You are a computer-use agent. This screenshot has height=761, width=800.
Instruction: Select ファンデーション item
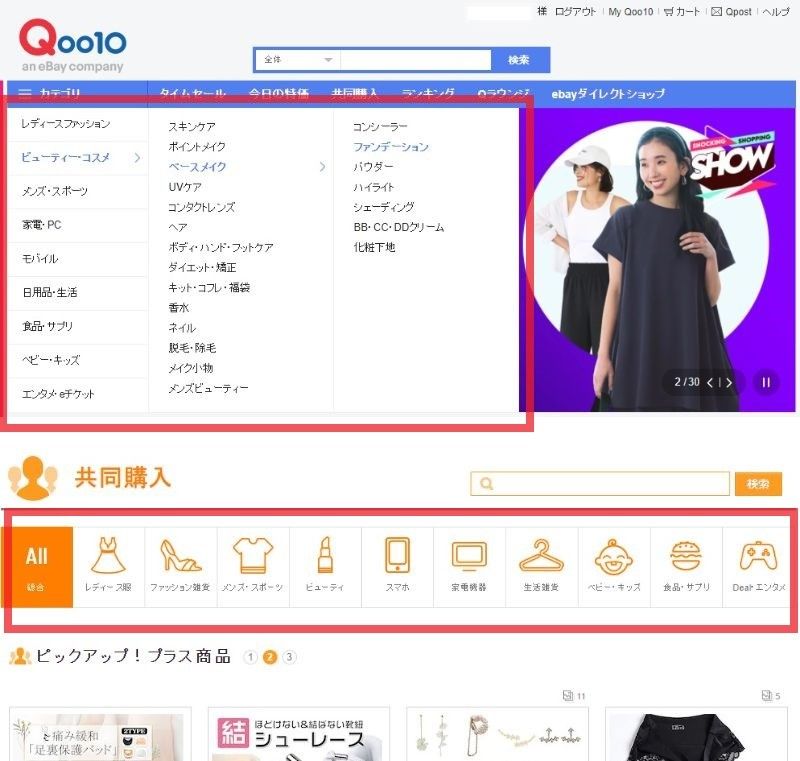click(391, 147)
